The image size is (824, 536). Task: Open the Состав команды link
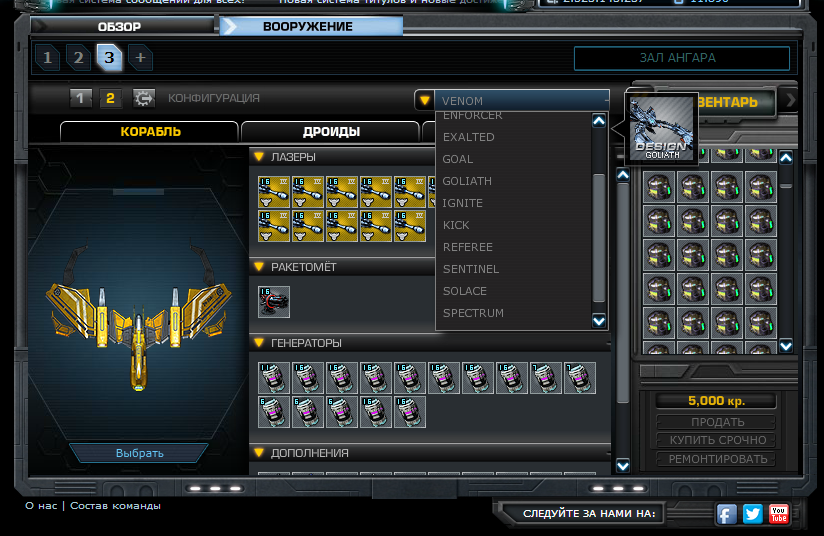[x=116, y=506]
